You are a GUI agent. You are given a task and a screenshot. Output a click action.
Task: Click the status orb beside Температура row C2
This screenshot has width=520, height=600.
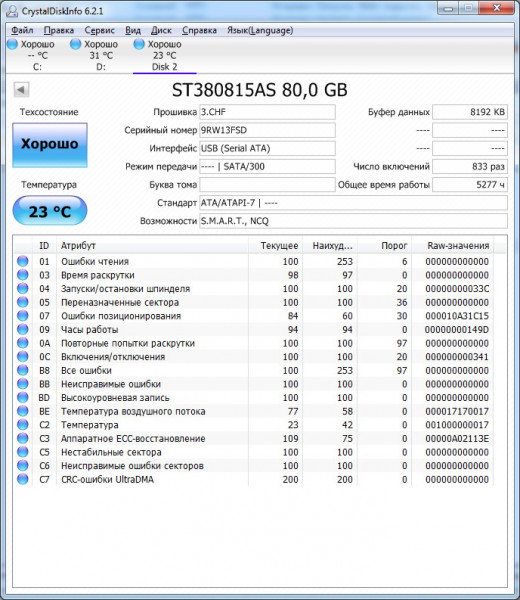pyautogui.click(x=23, y=424)
